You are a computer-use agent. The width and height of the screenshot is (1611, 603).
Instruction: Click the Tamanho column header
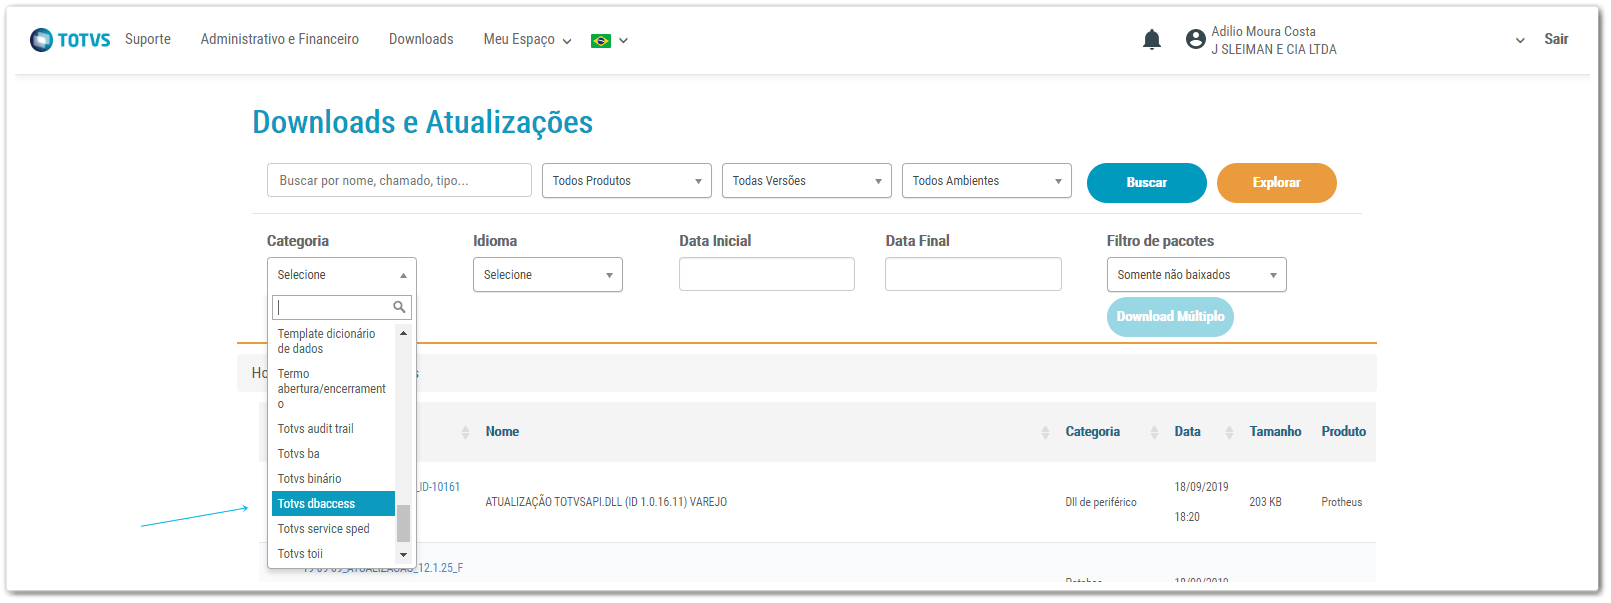tap(1275, 432)
